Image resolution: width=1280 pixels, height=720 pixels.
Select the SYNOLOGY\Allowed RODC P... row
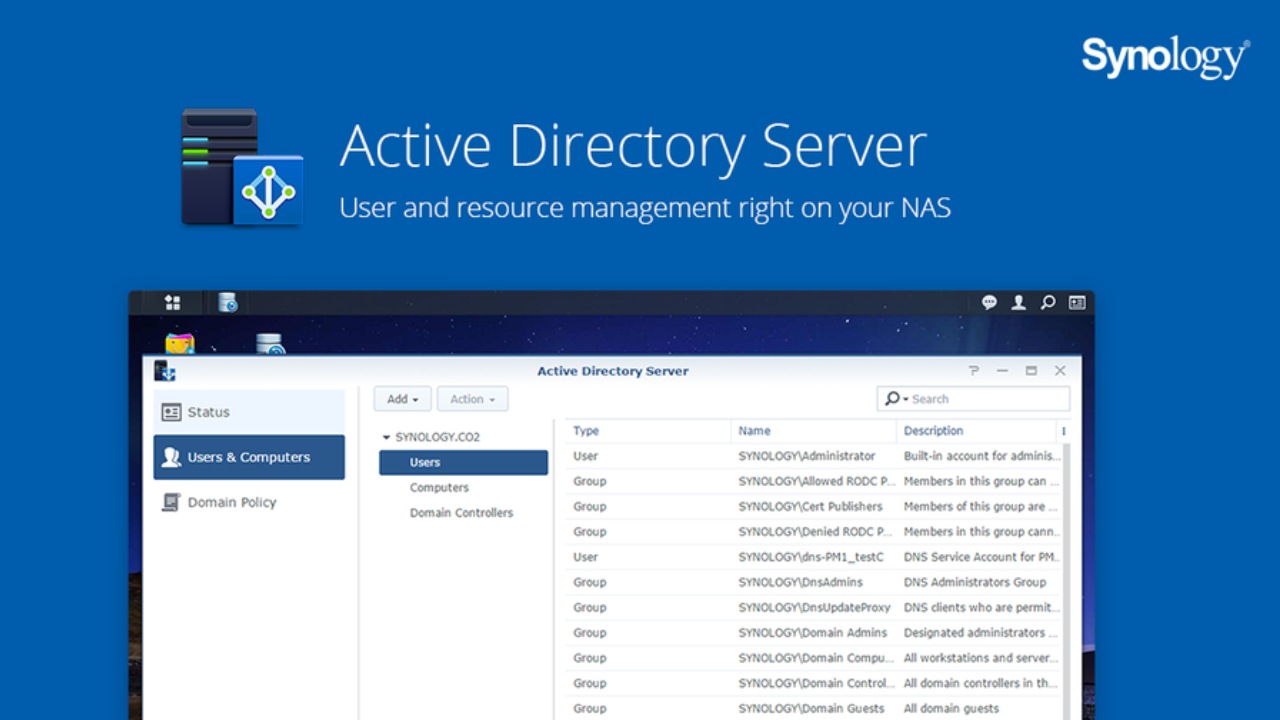(813, 481)
